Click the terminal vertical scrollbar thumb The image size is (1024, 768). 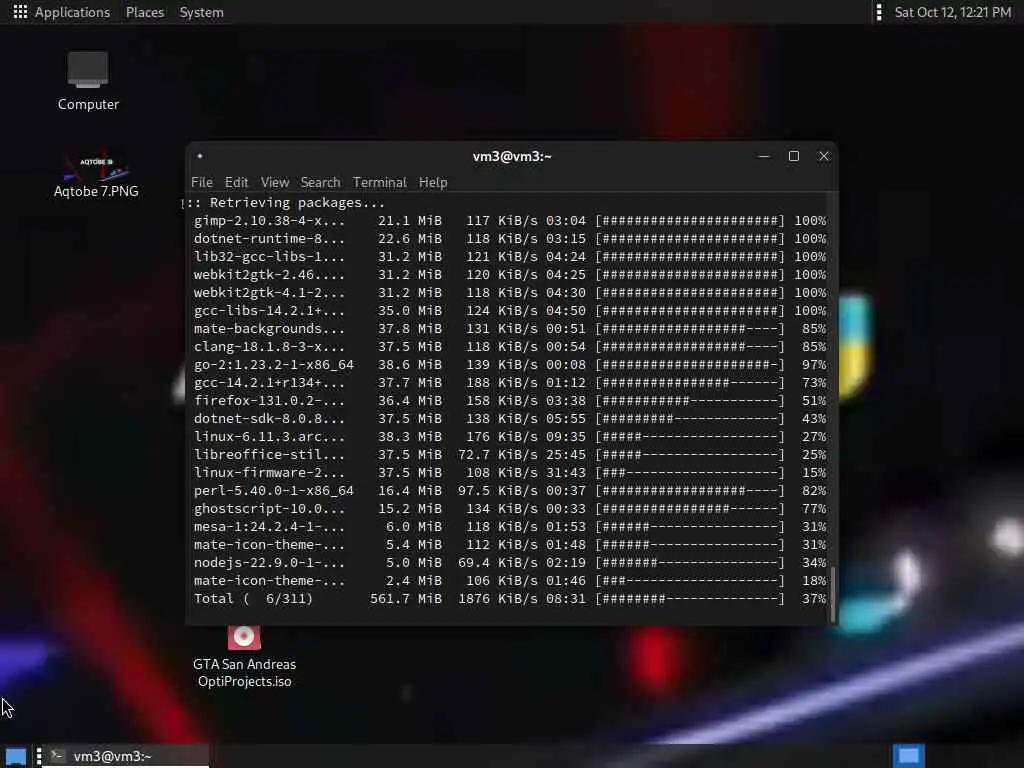[x=833, y=595]
